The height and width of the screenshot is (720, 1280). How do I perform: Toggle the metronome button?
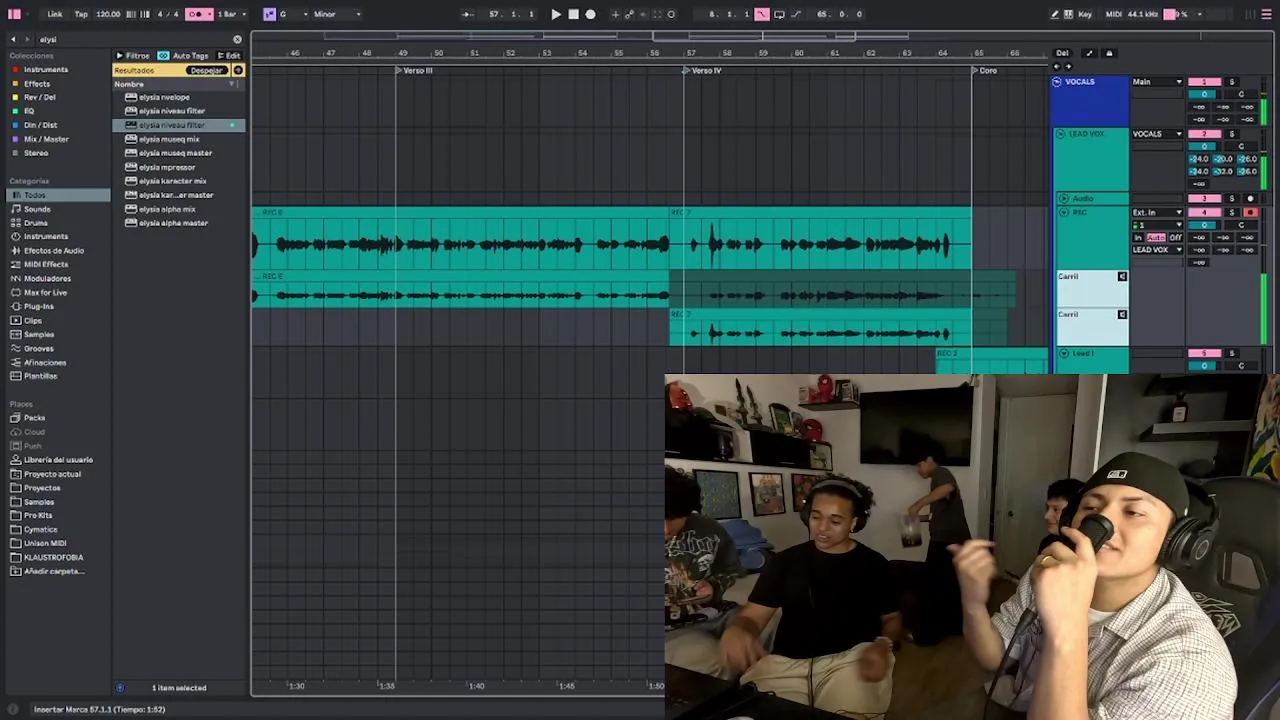tap(195, 14)
